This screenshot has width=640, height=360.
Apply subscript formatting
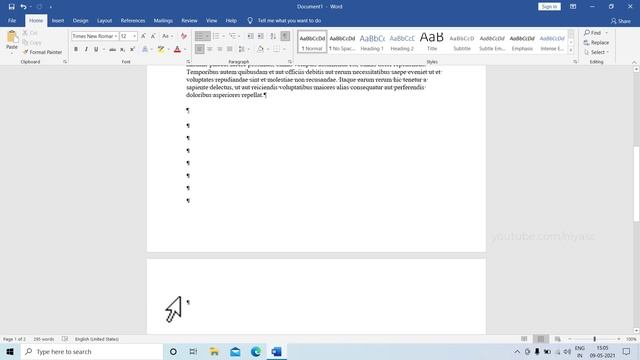pos(122,49)
